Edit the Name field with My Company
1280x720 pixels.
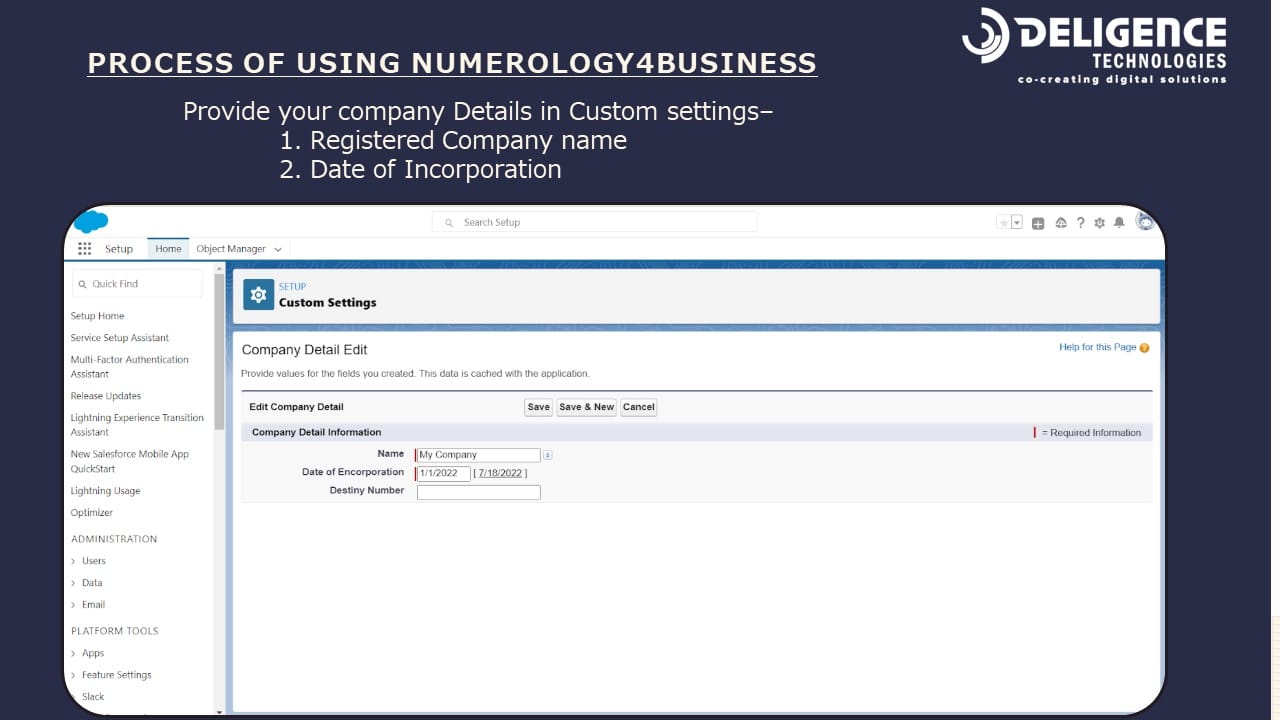point(478,455)
